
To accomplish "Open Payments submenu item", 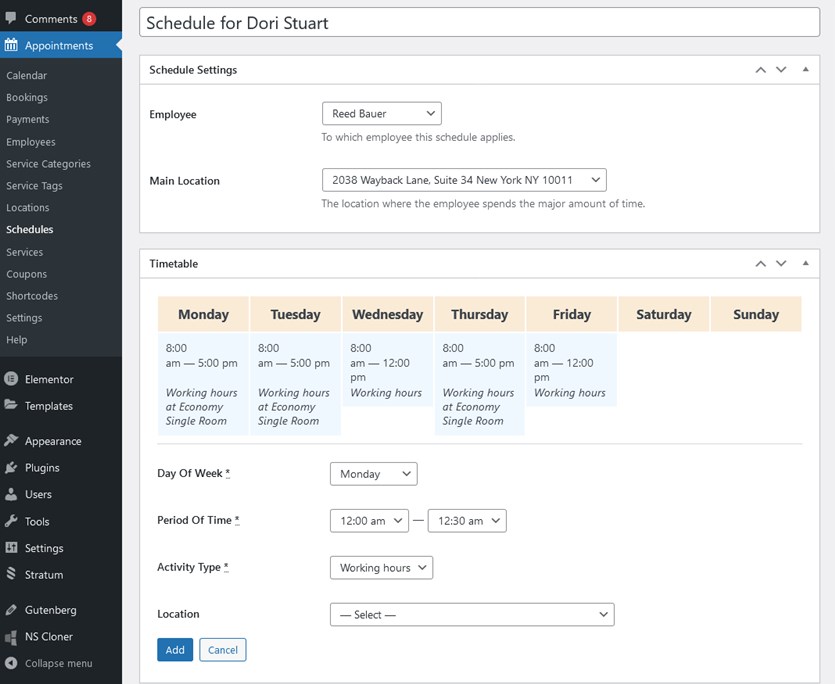I will [x=28, y=119].
